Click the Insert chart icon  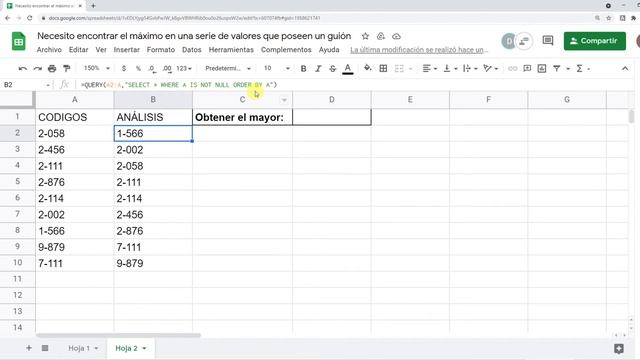pyautogui.click(x=542, y=69)
